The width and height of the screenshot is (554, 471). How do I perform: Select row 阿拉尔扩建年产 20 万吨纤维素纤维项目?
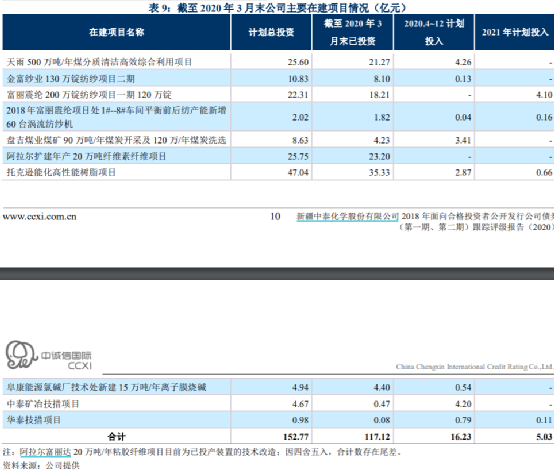(278, 156)
